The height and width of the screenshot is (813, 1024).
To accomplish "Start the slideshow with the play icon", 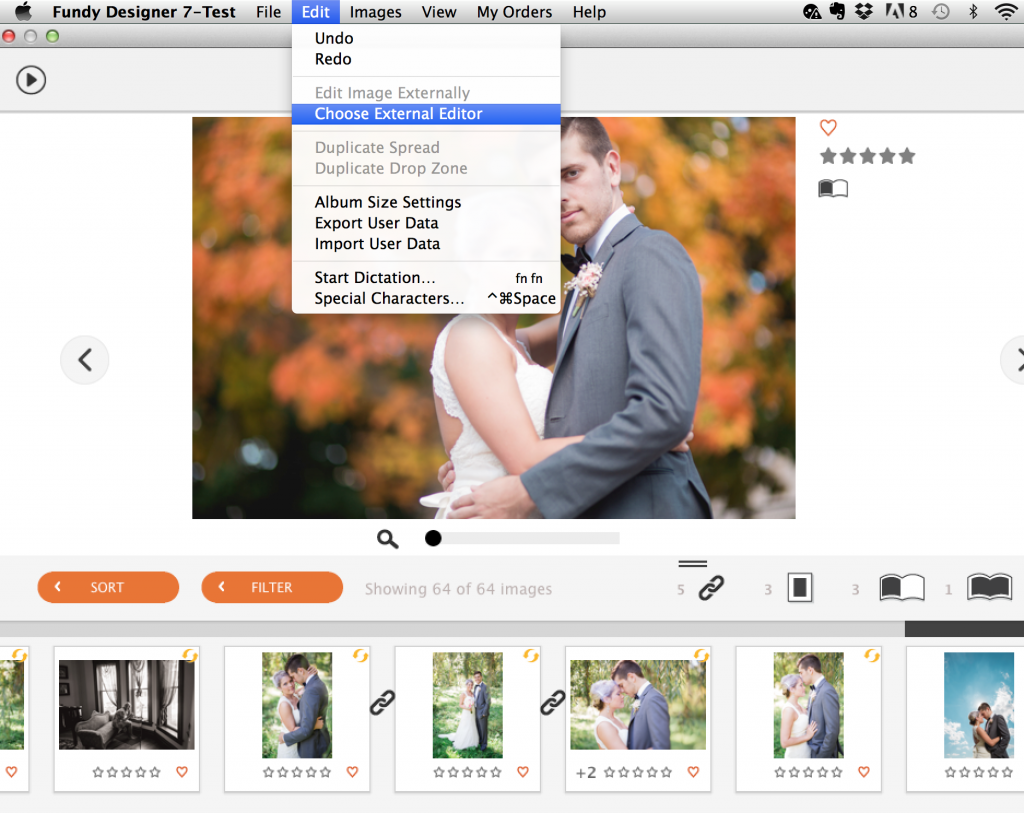I will 31,80.
